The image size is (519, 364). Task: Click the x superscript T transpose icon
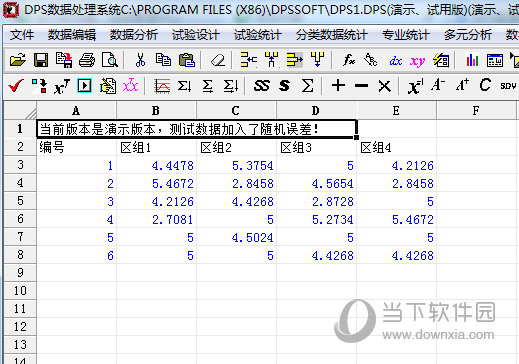[62, 87]
